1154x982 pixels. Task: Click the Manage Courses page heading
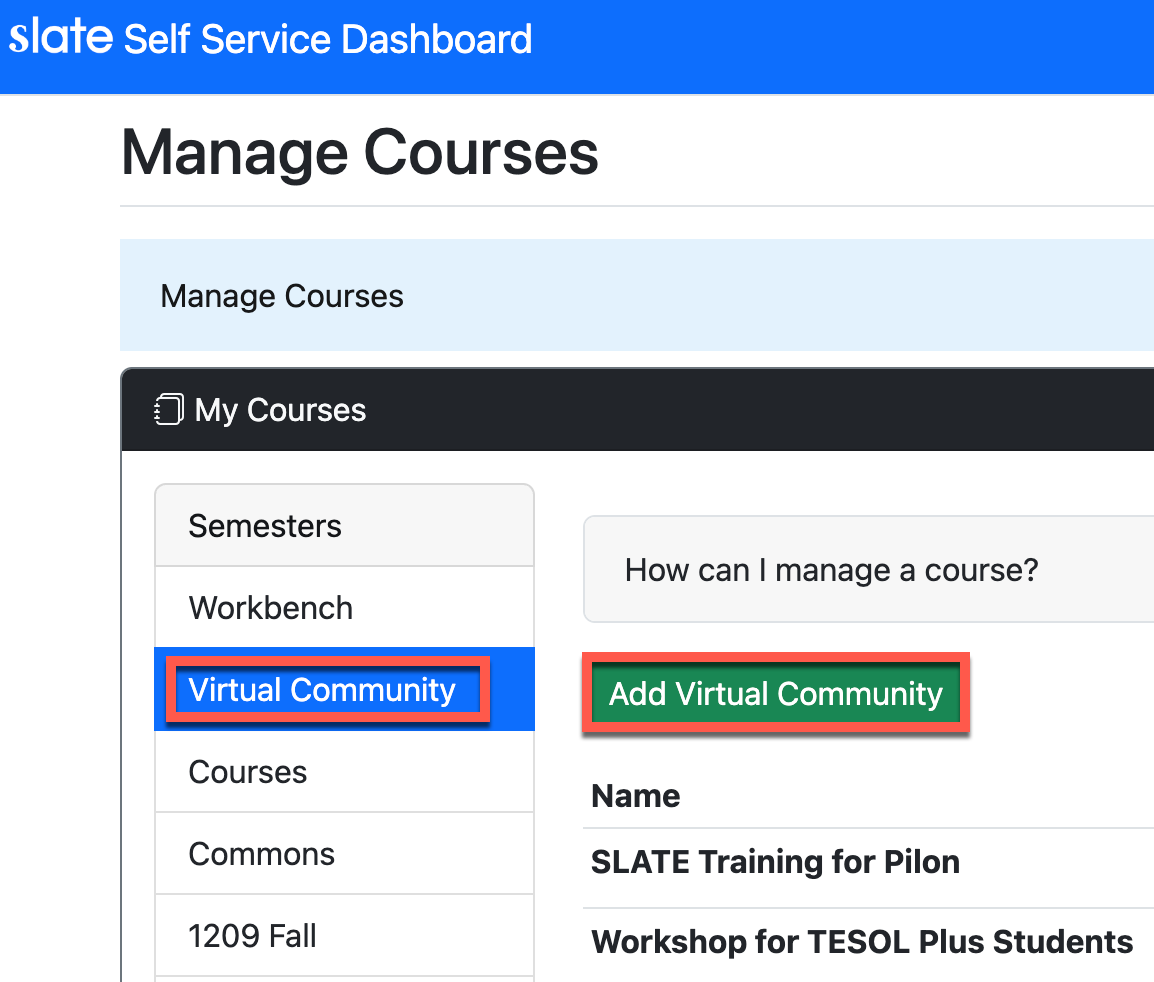click(359, 152)
